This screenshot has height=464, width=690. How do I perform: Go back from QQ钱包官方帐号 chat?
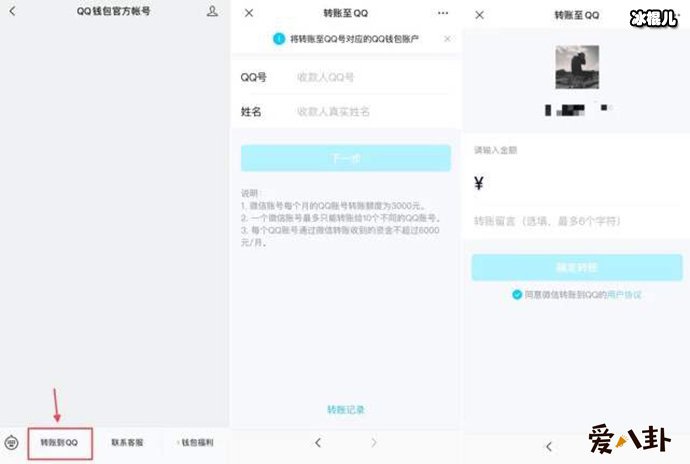(12, 11)
